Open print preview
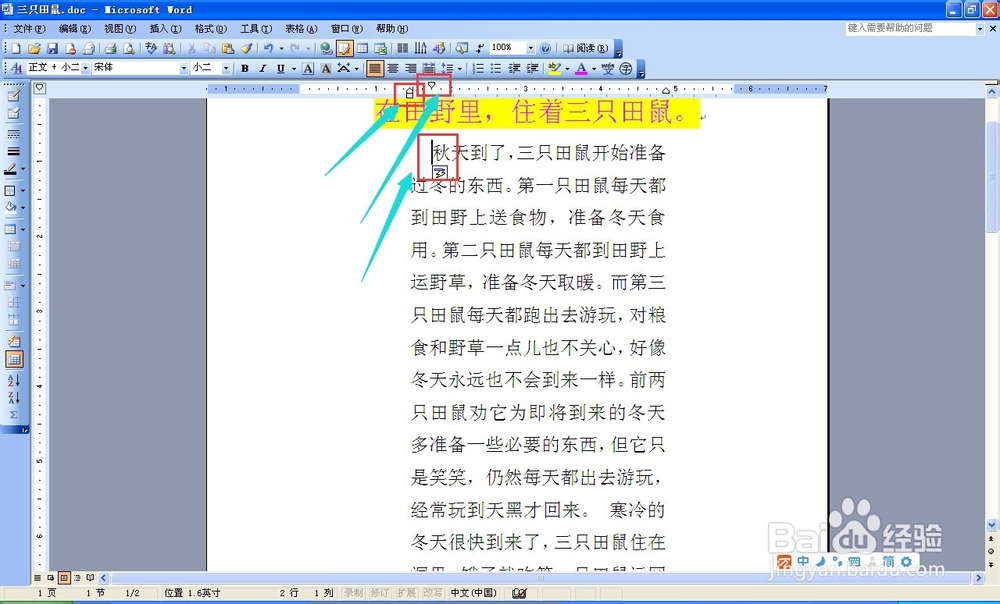Image resolution: width=1000 pixels, height=604 pixels. [129, 48]
